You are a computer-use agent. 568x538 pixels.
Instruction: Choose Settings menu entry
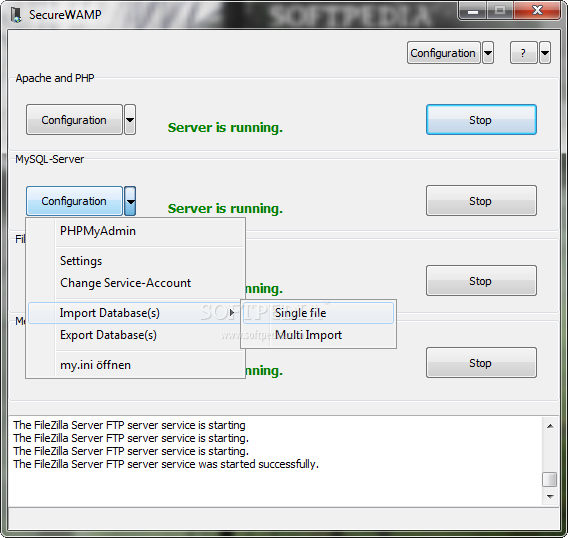coord(135,261)
